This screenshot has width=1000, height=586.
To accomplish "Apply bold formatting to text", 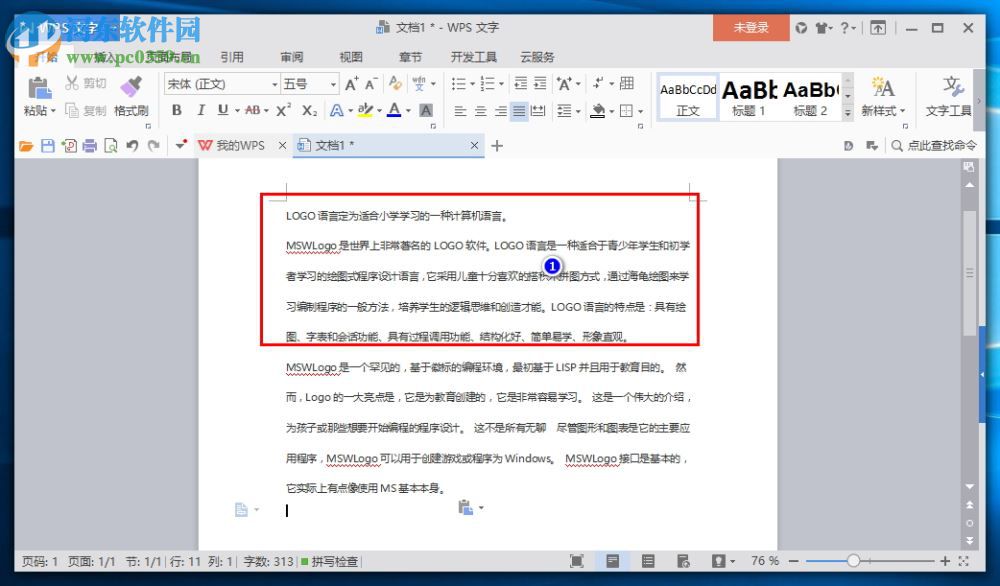I will (x=177, y=110).
